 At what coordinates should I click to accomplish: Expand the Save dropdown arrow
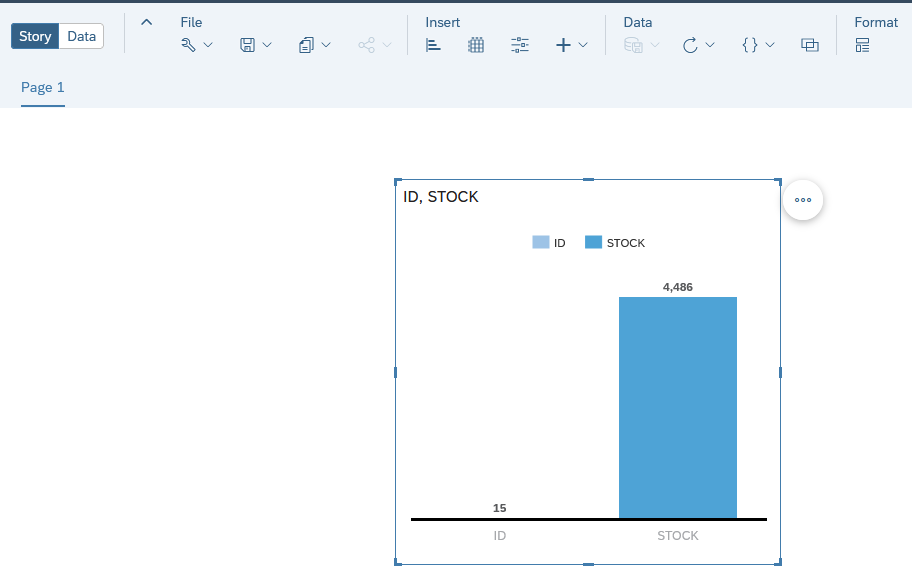pos(267,45)
